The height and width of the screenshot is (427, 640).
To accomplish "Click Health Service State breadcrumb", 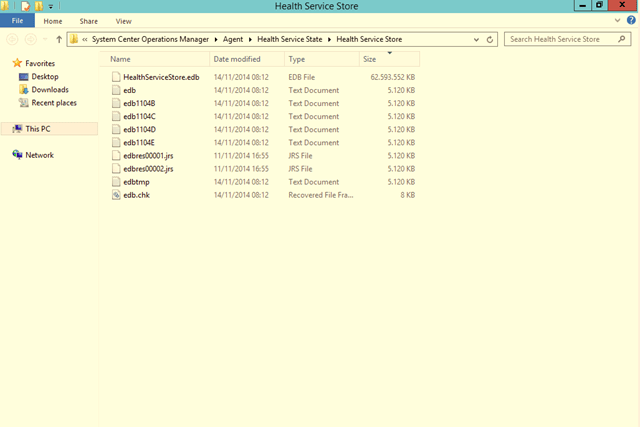I will point(289,39).
